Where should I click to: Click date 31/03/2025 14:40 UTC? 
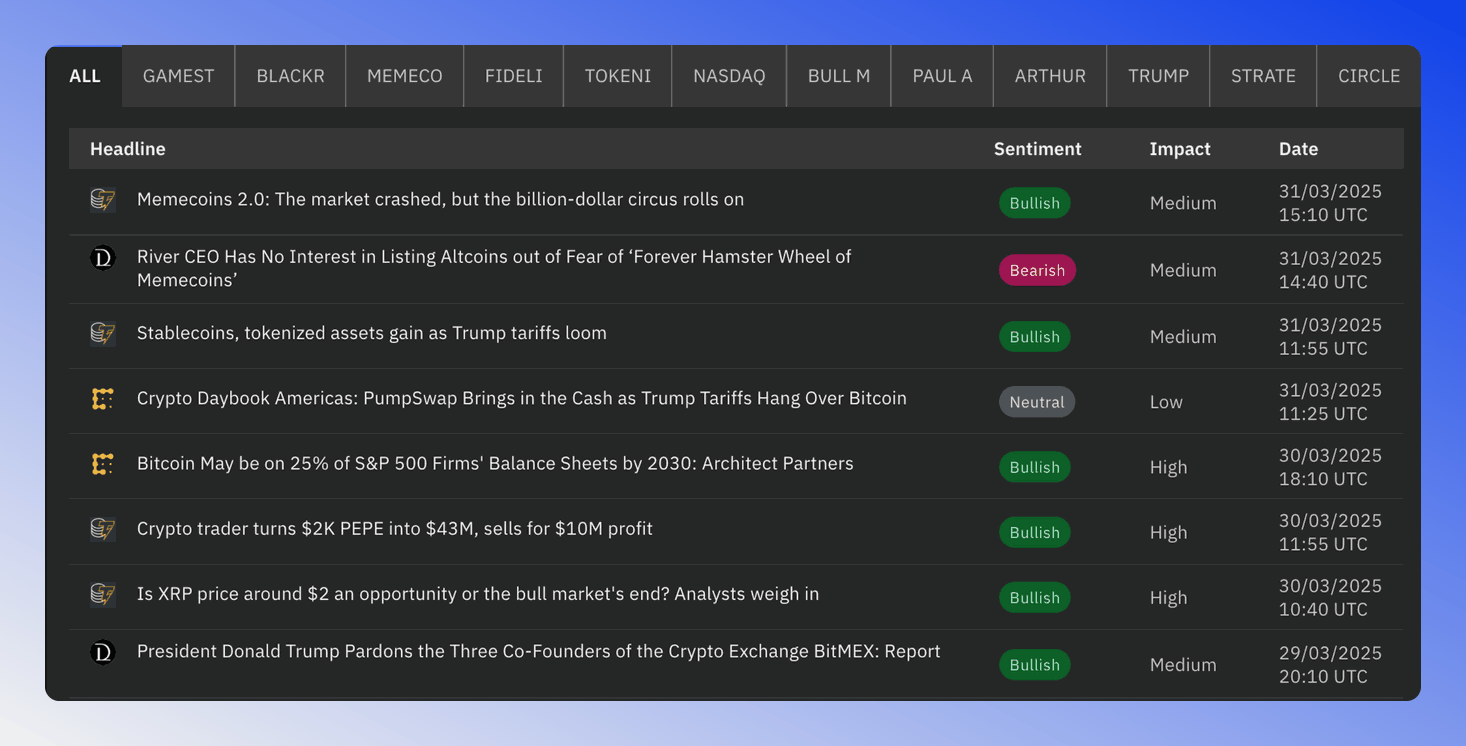pyautogui.click(x=1330, y=270)
